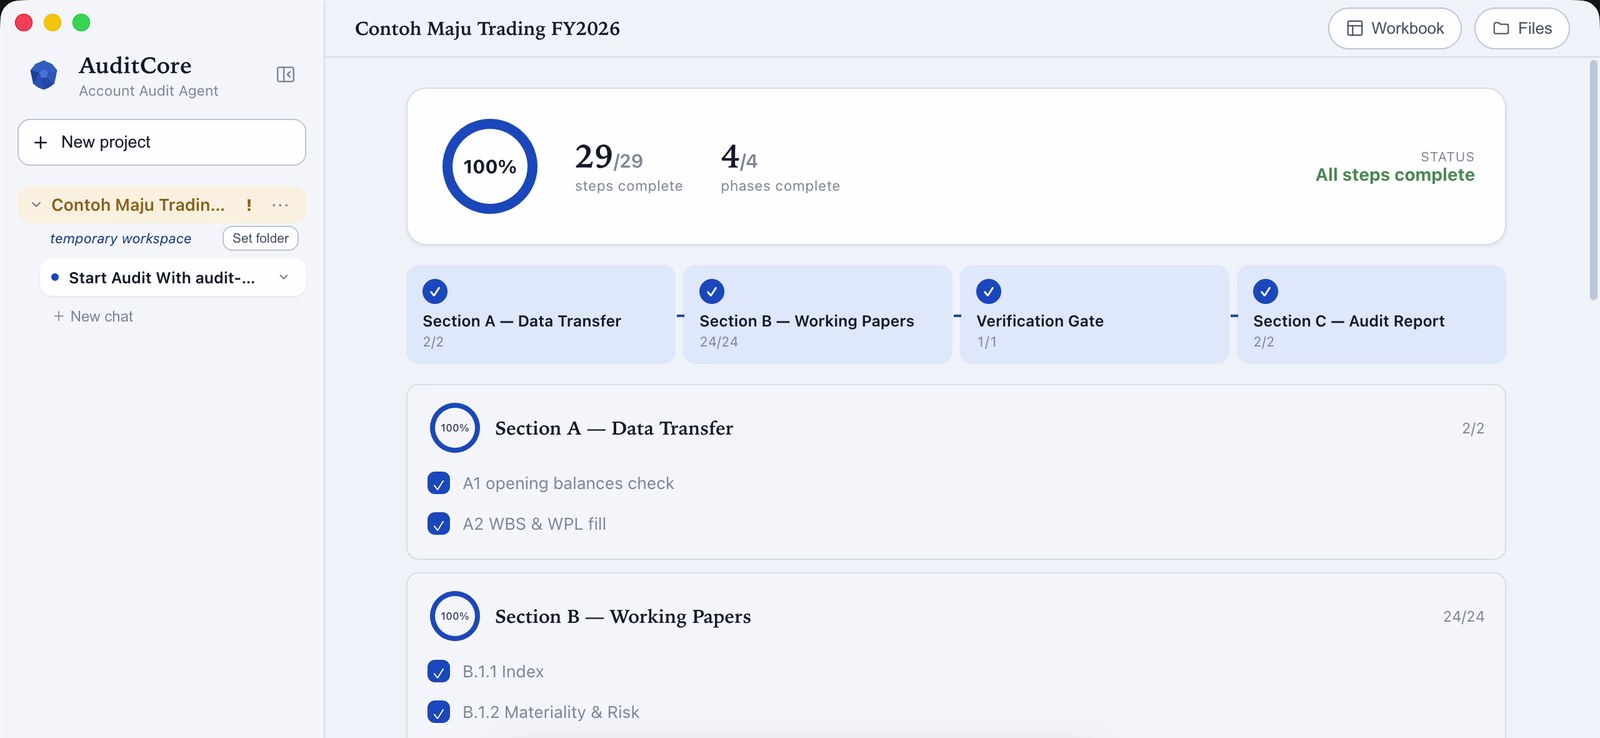Uncheck B.1.2 Materiality & Risk checkbox
Image resolution: width=1600 pixels, height=738 pixels.
tap(438, 712)
